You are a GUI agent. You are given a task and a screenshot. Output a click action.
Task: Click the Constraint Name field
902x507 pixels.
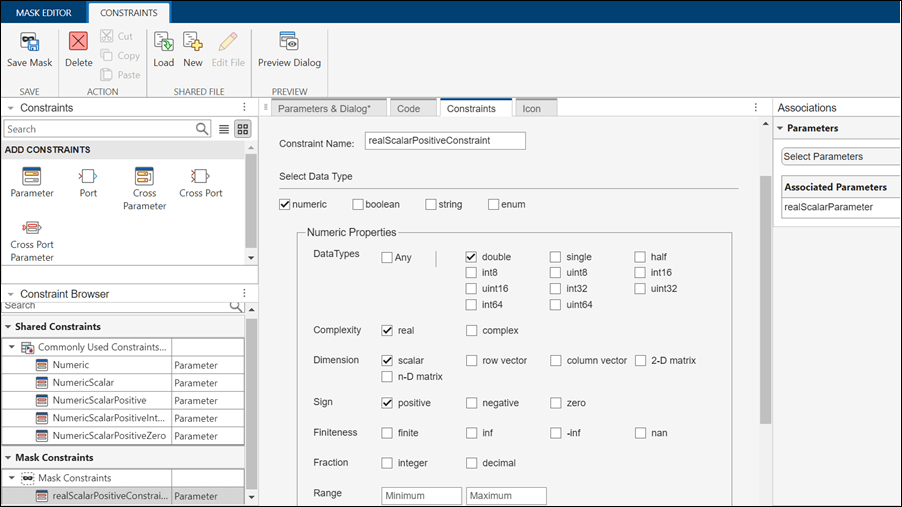(445, 140)
